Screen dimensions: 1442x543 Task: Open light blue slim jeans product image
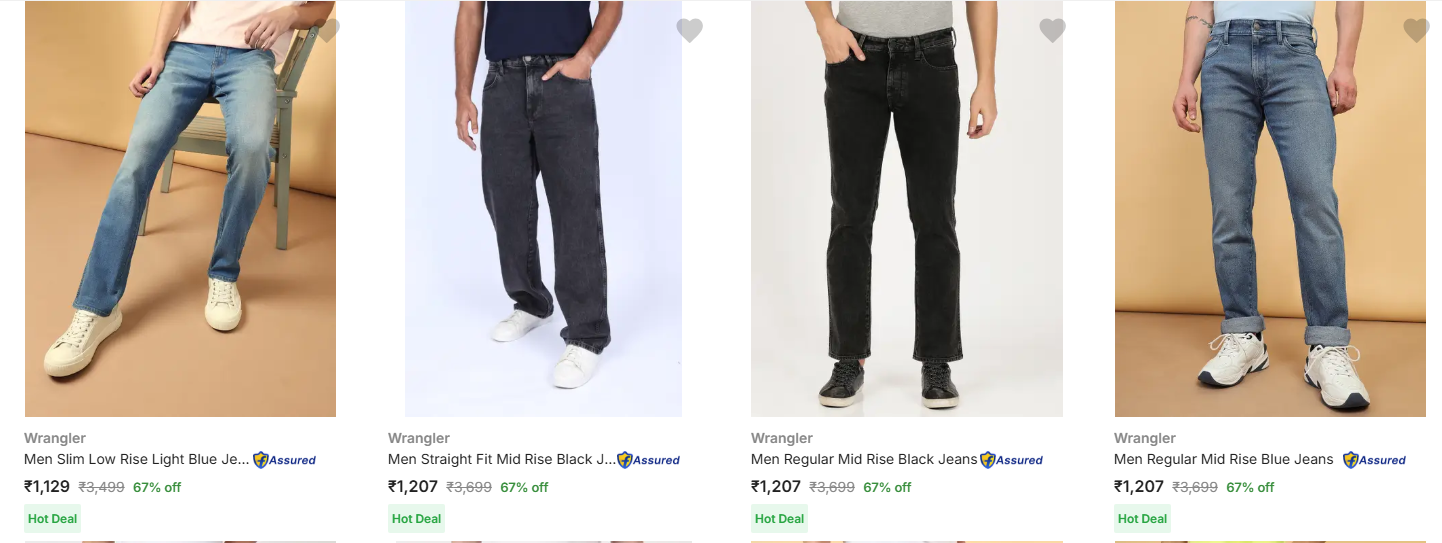coord(180,210)
